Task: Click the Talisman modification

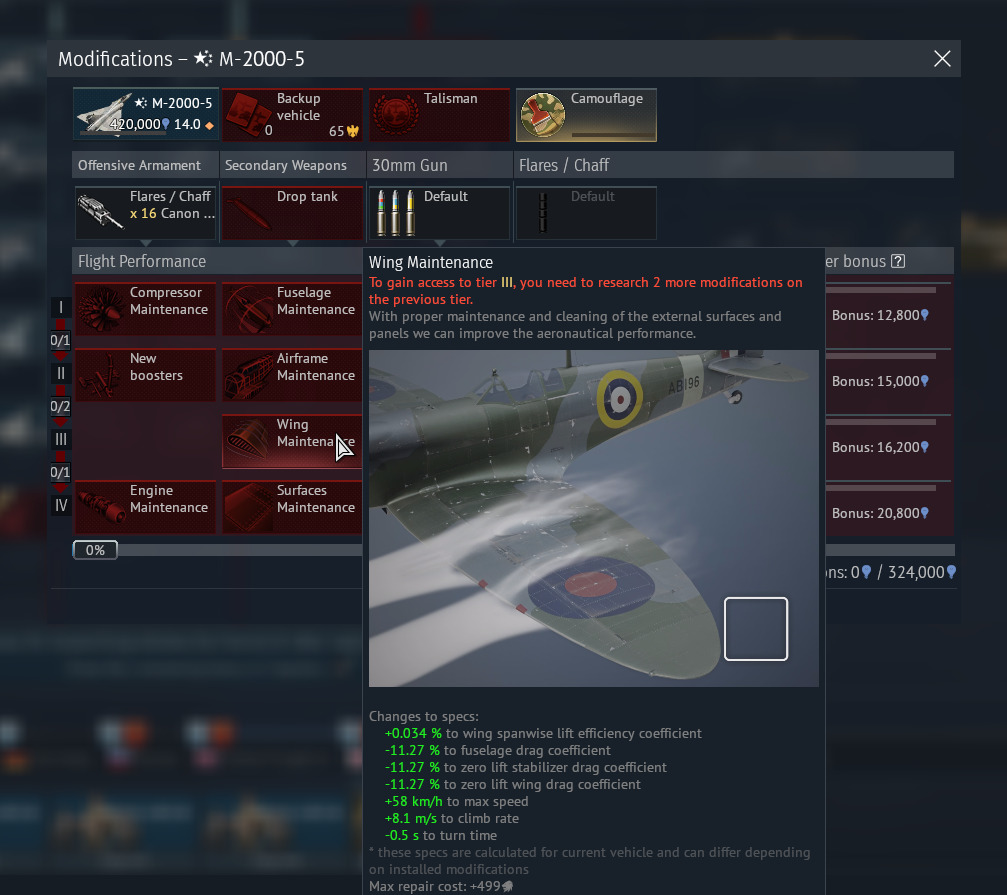Action: coord(439,114)
